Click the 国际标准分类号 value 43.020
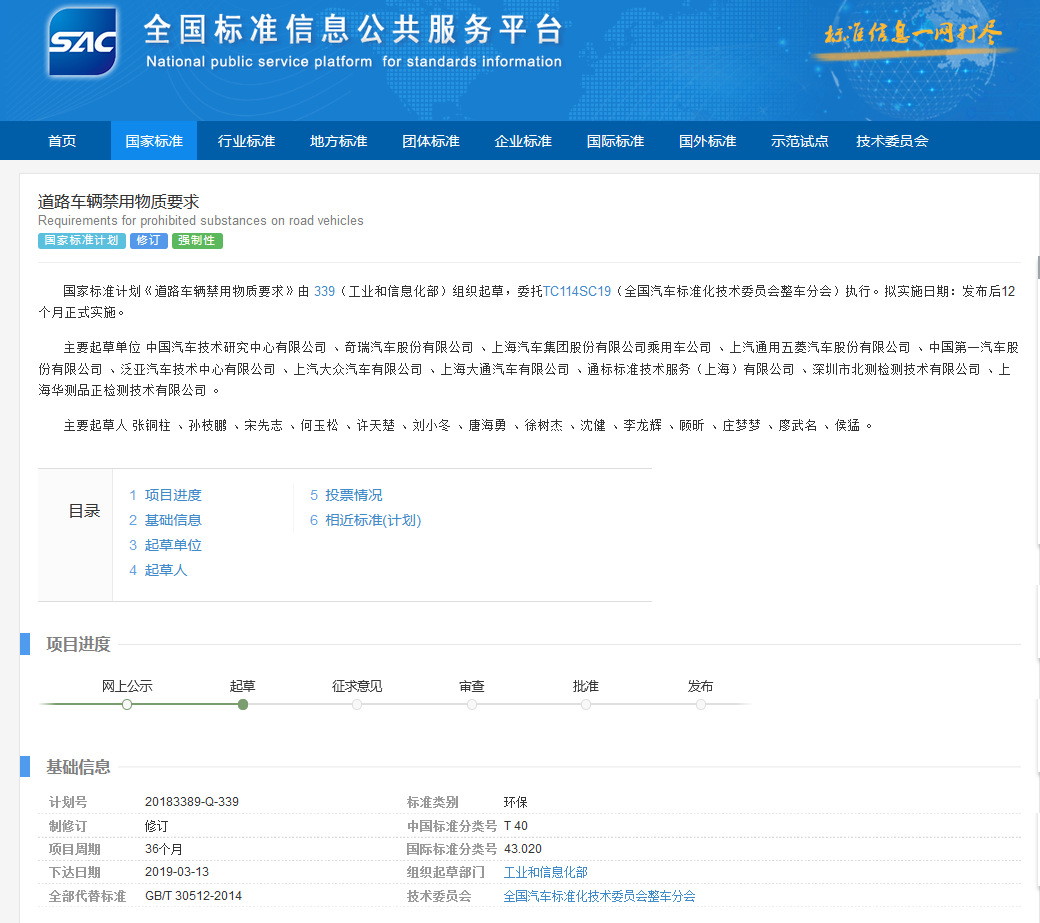1040x923 pixels. [523, 849]
